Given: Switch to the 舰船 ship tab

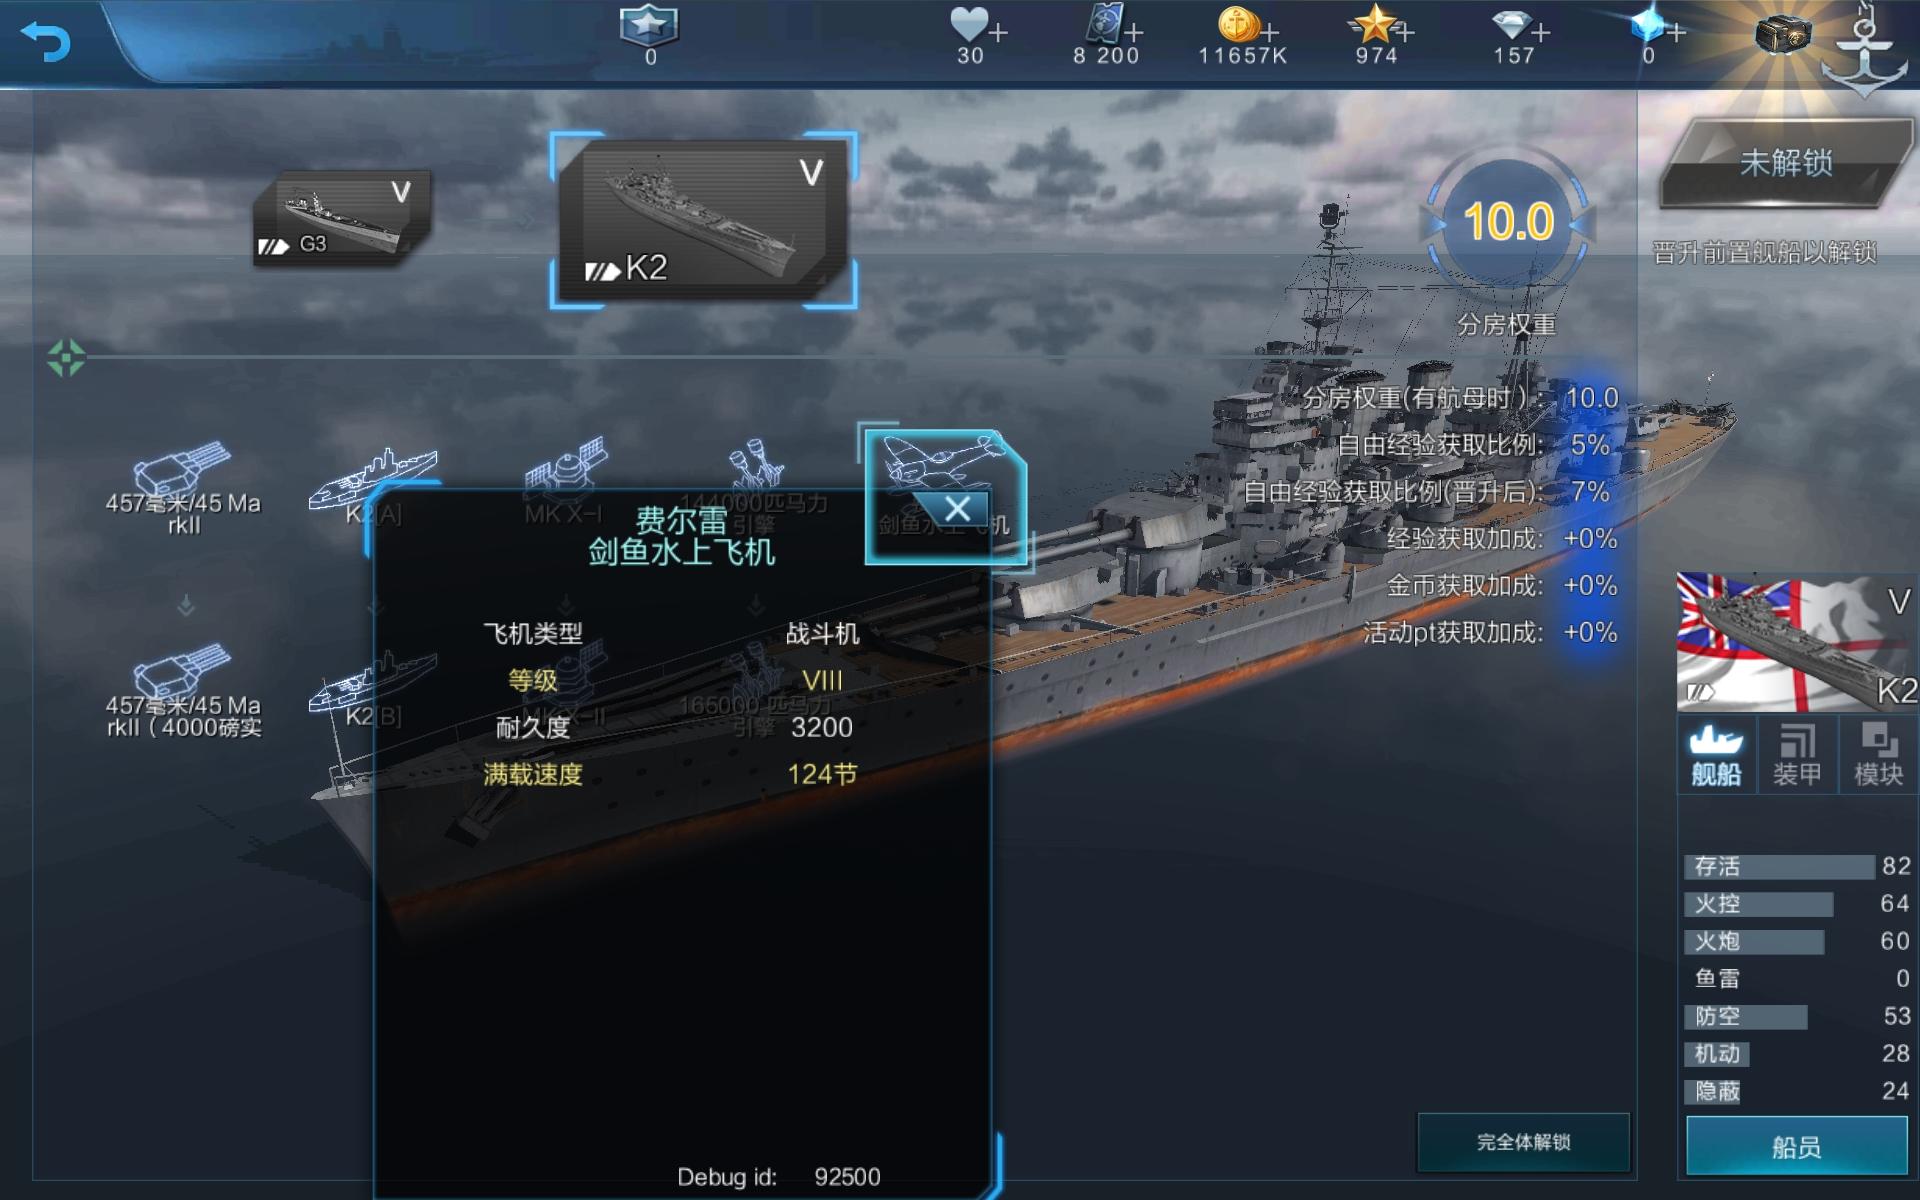Looking at the screenshot, I should [x=1716, y=754].
